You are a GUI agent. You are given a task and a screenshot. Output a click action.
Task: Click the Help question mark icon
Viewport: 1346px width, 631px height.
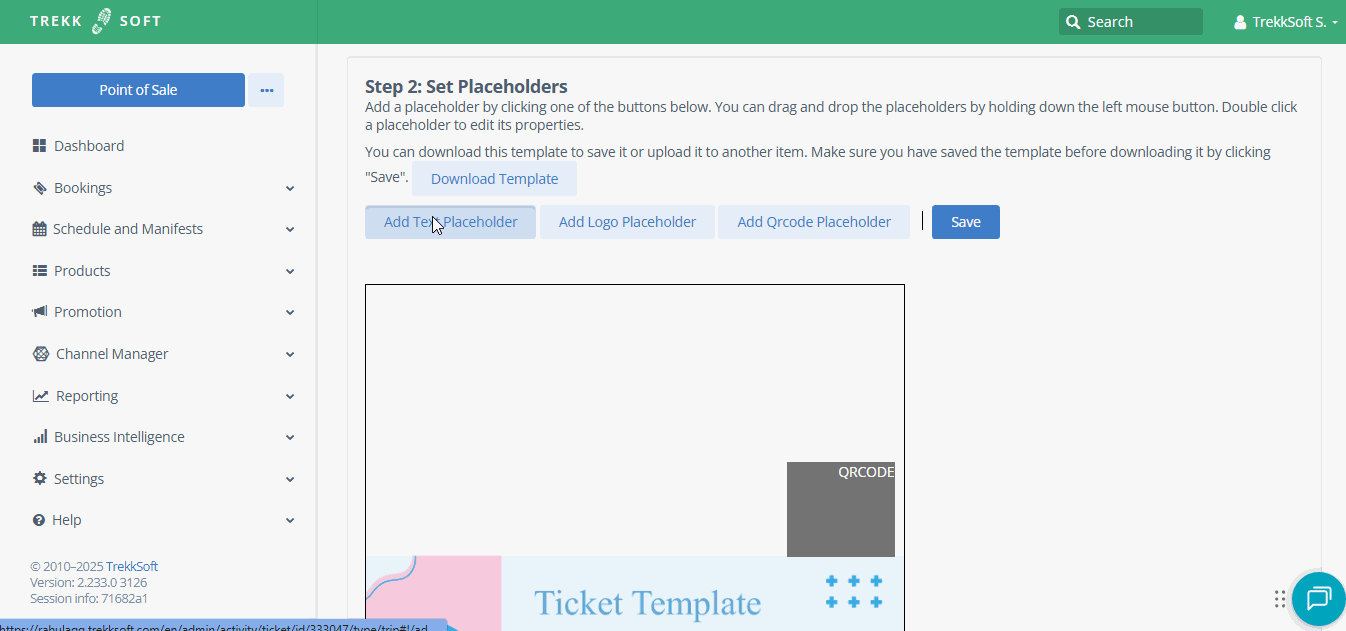[x=39, y=519]
